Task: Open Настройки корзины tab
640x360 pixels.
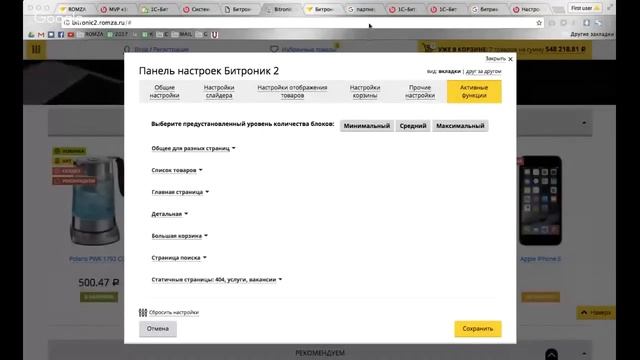Action: click(x=365, y=91)
